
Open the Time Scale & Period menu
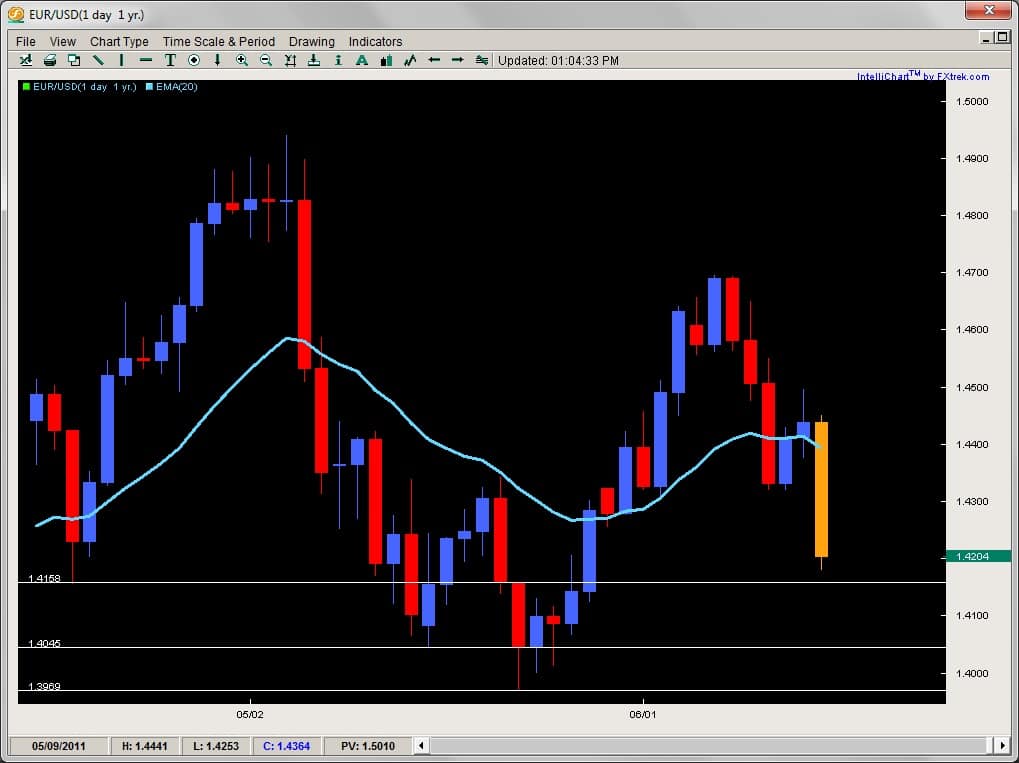pyautogui.click(x=218, y=42)
